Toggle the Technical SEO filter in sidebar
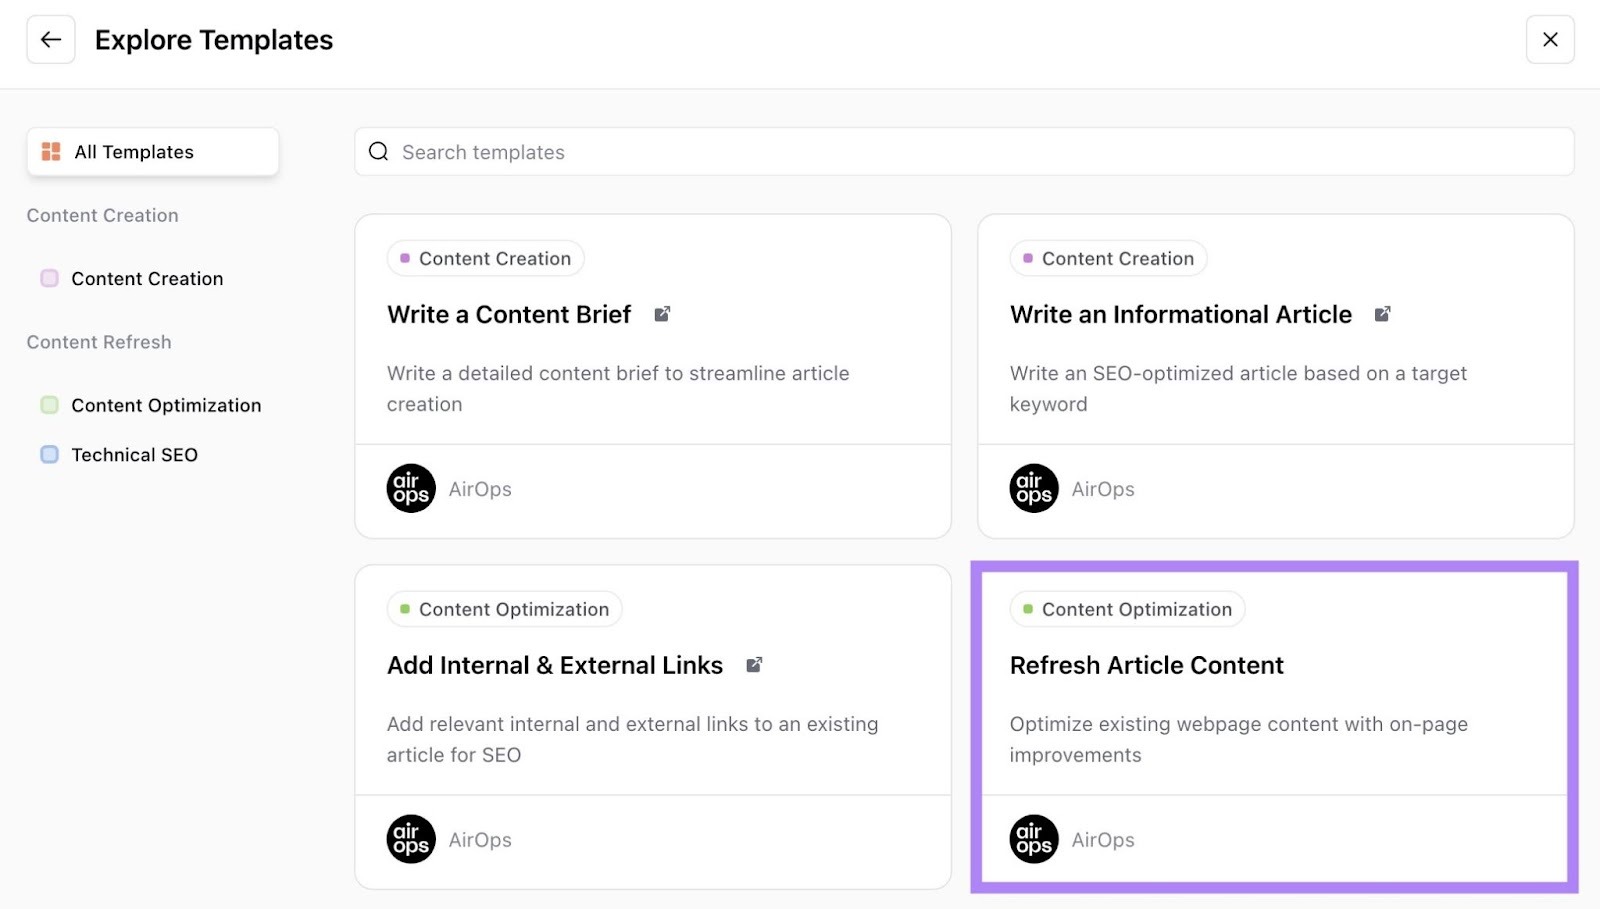This screenshot has height=909, width=1600. [x=133, y=454]
